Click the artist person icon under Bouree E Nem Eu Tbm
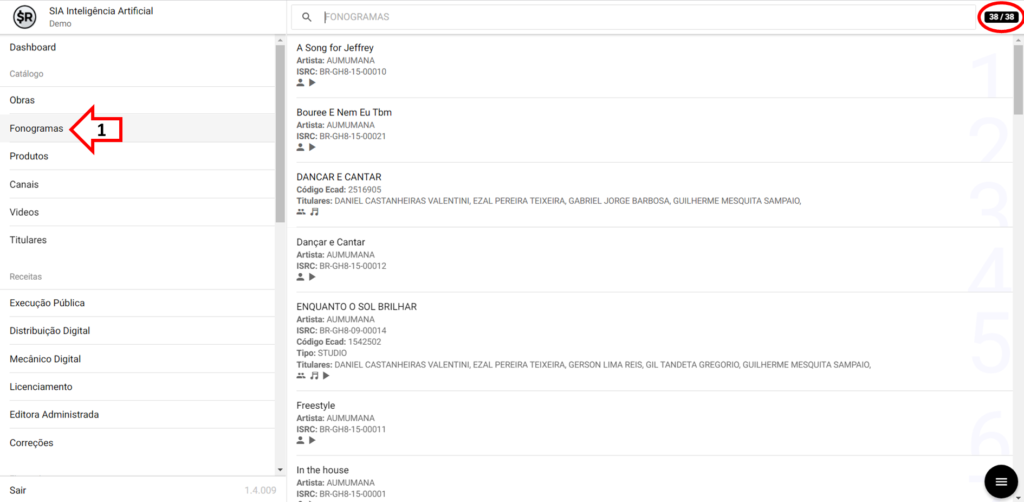Image resolution: width=1024 pixels, height=502 pixels. click(300, 147)
